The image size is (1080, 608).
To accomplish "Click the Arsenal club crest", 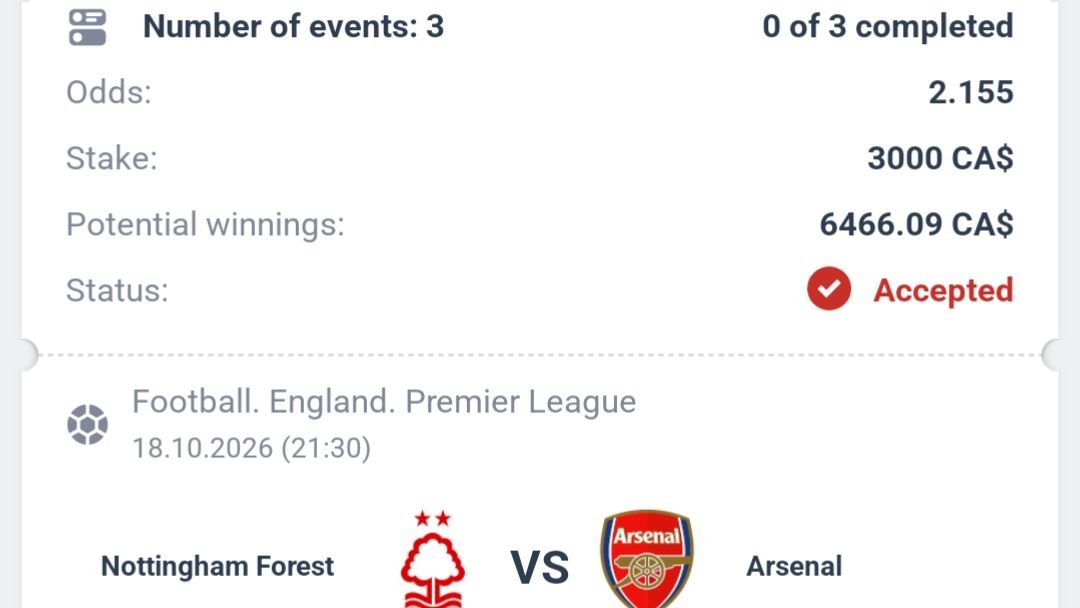I will click(x=647, y=558).
